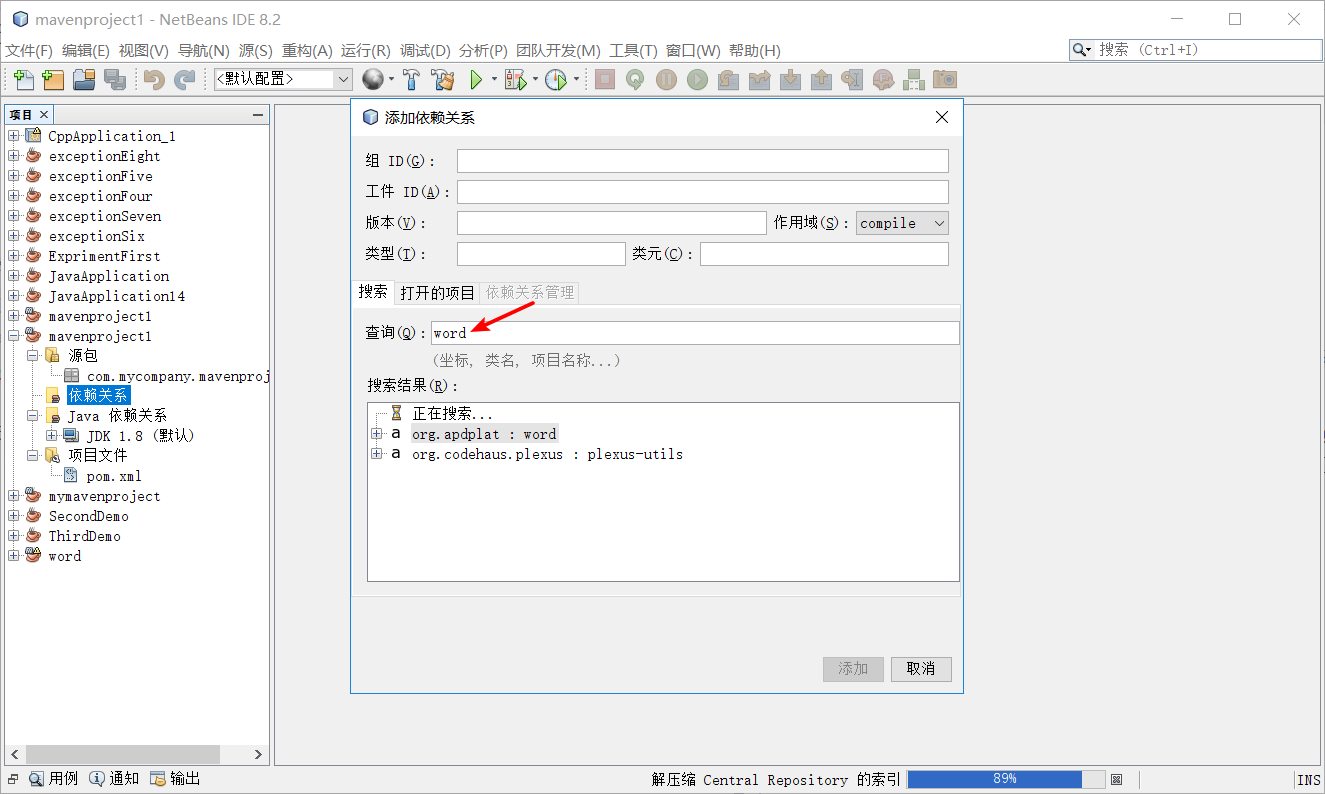The height and width of the screenshot is (794, 1325).
Task: Click the 添加 button
Action: pos(853,669)
